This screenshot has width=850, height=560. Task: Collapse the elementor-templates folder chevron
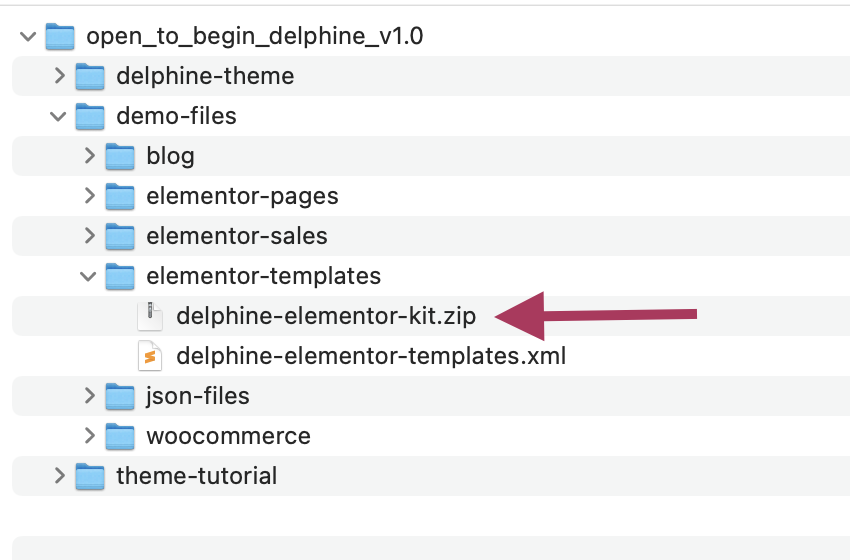[89, 276]
